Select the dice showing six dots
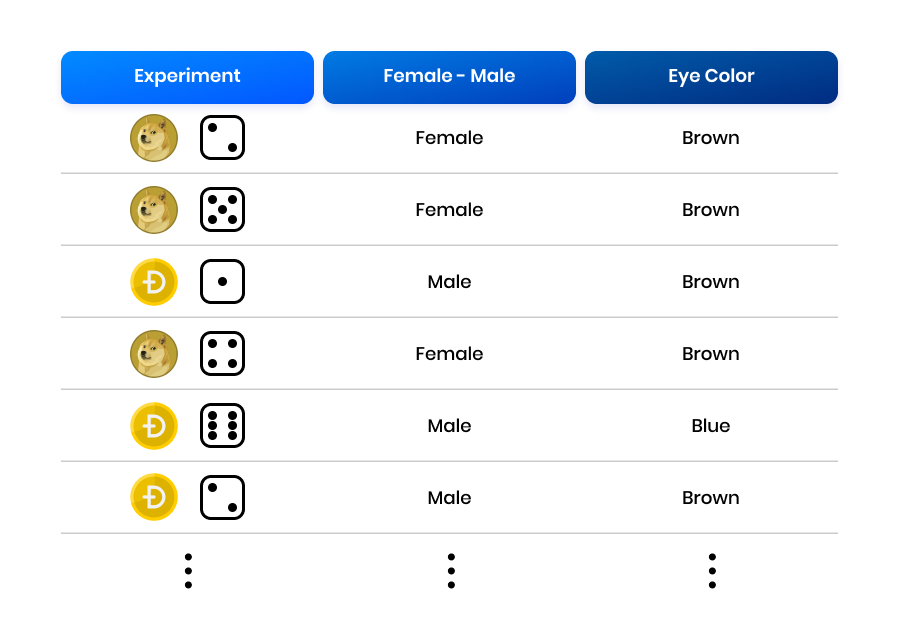Screen dimensions: 900x636 222,426
